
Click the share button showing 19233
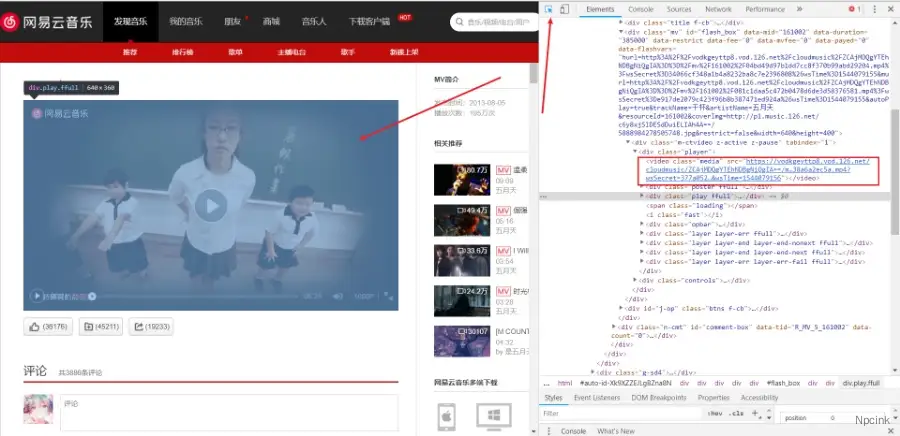coord(151,326)
